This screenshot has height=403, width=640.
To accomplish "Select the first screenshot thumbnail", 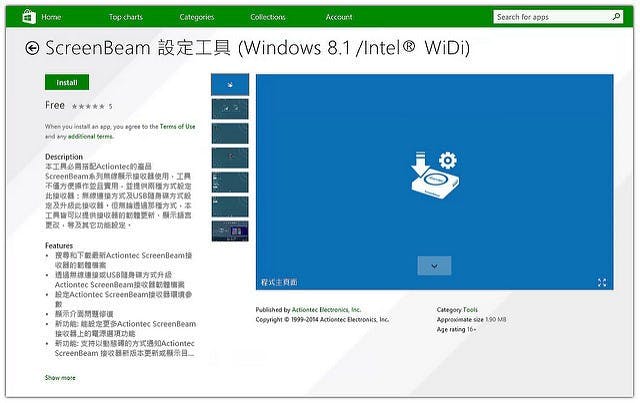I will (x=230, y=85).
